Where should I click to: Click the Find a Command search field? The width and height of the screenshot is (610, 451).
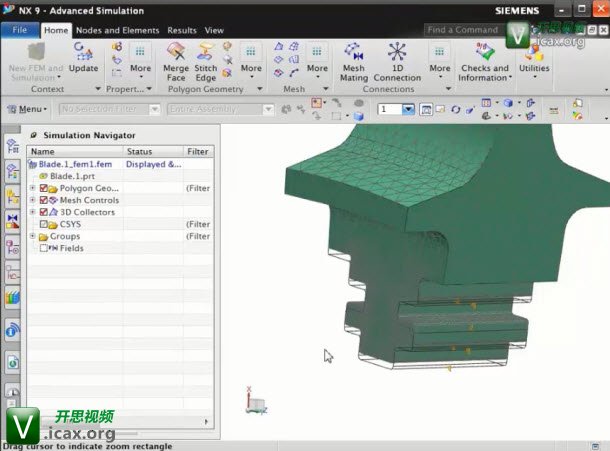(462, 30)
